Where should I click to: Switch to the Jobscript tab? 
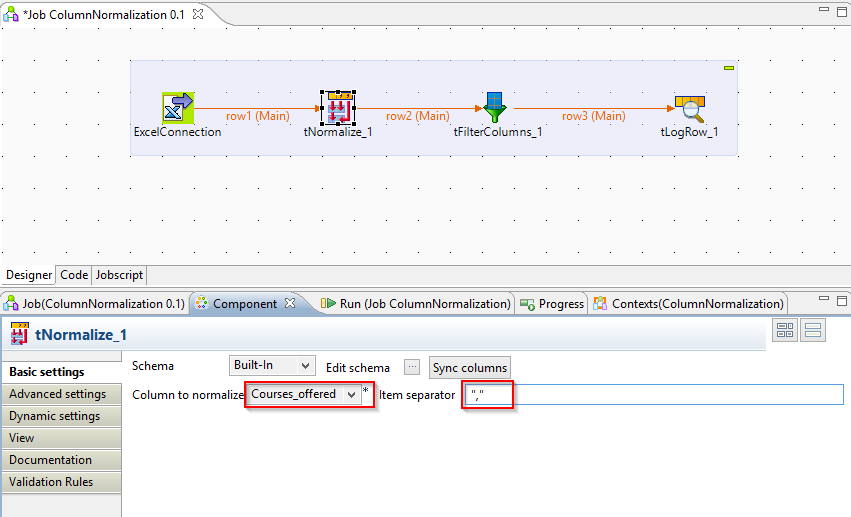pos(119,275)
